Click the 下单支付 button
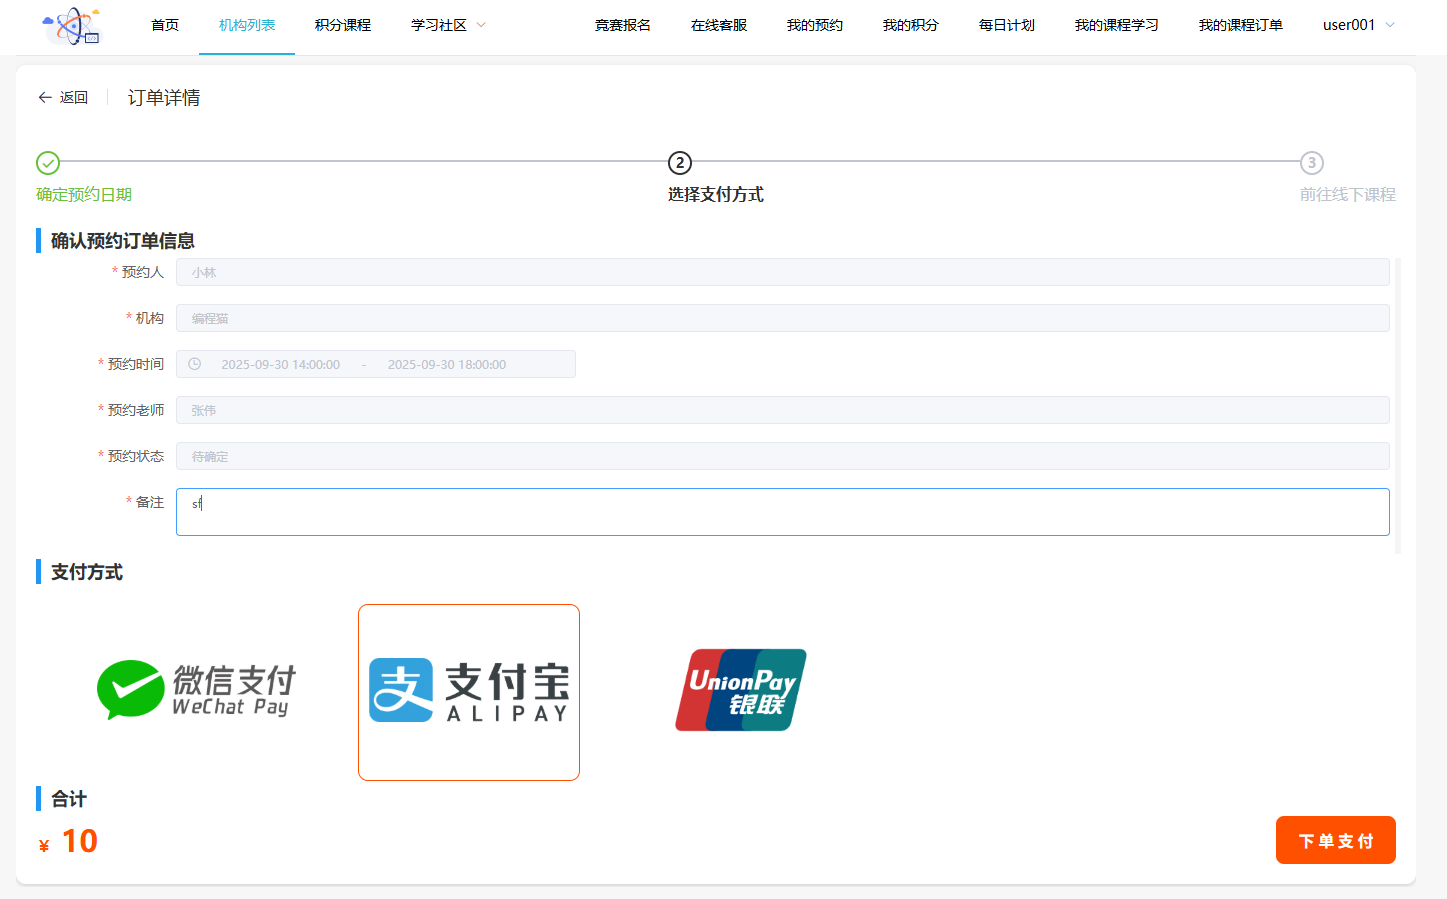Image resolution: width=1447 pixels, height=899 pixels. (x=1336, y=840)
